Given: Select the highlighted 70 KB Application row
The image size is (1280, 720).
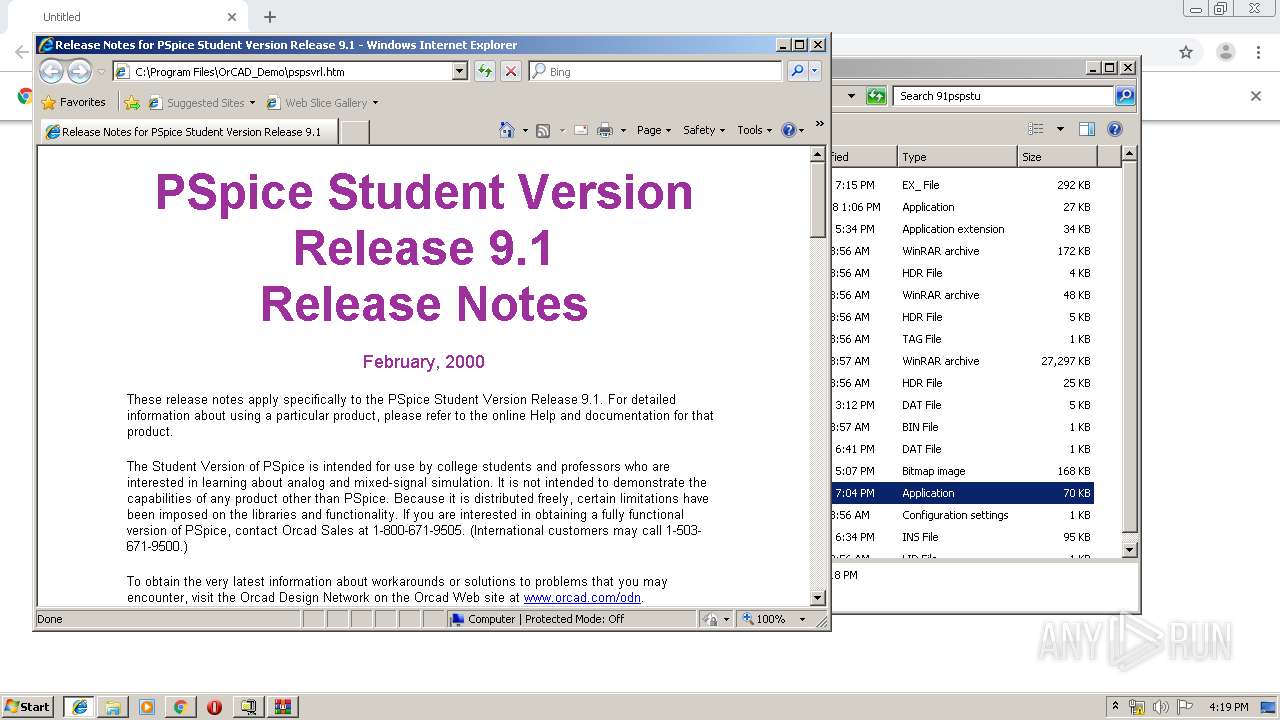Looking at the screenshot, I should tap(963, 493).
